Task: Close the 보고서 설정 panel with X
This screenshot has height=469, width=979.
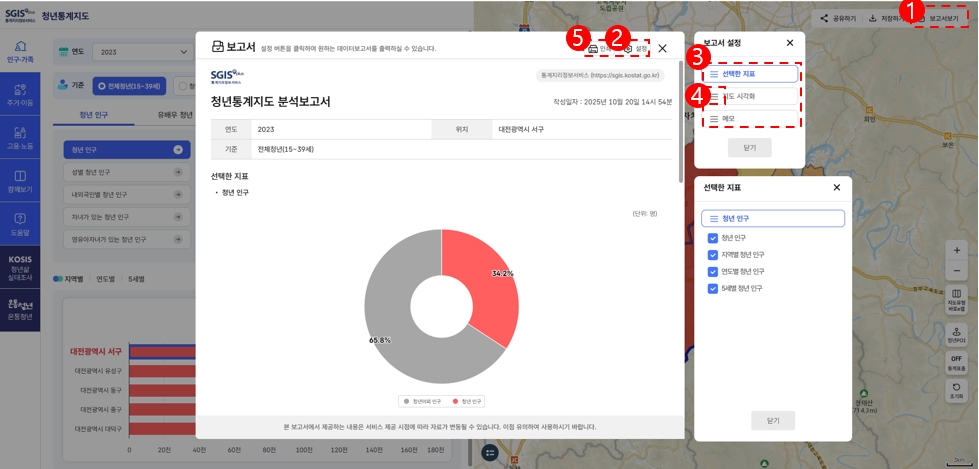Action: coord(790,43)
